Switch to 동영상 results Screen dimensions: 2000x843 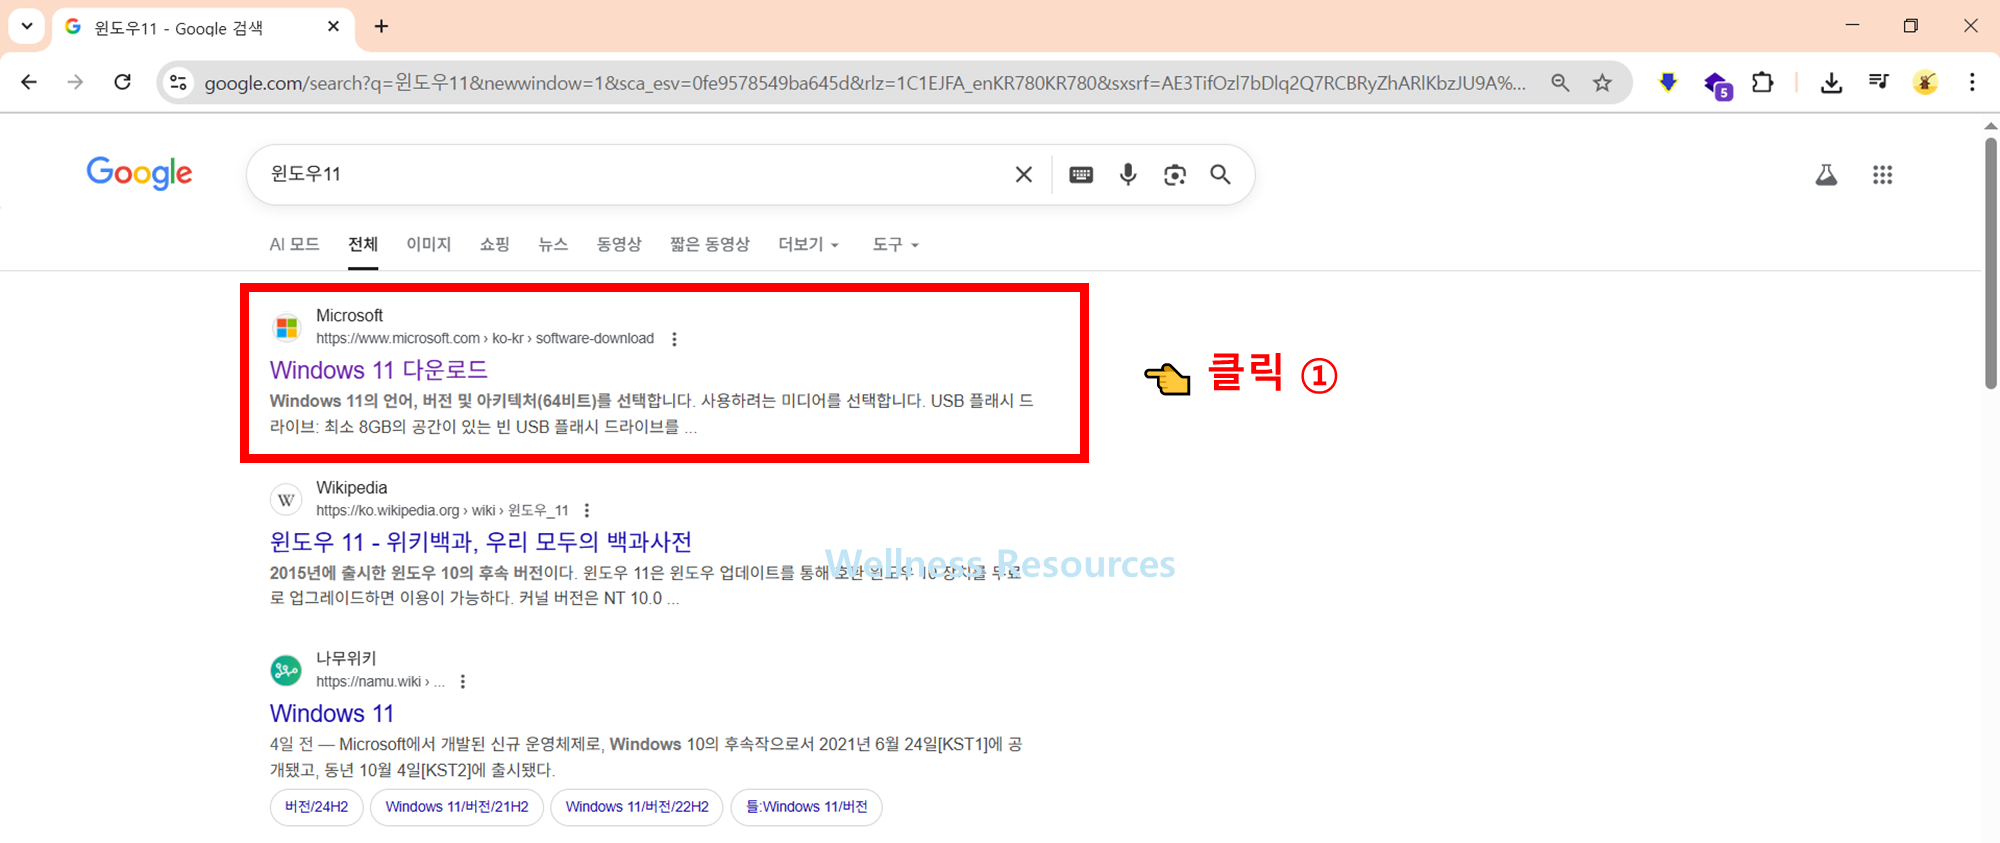tap(619, 244)
